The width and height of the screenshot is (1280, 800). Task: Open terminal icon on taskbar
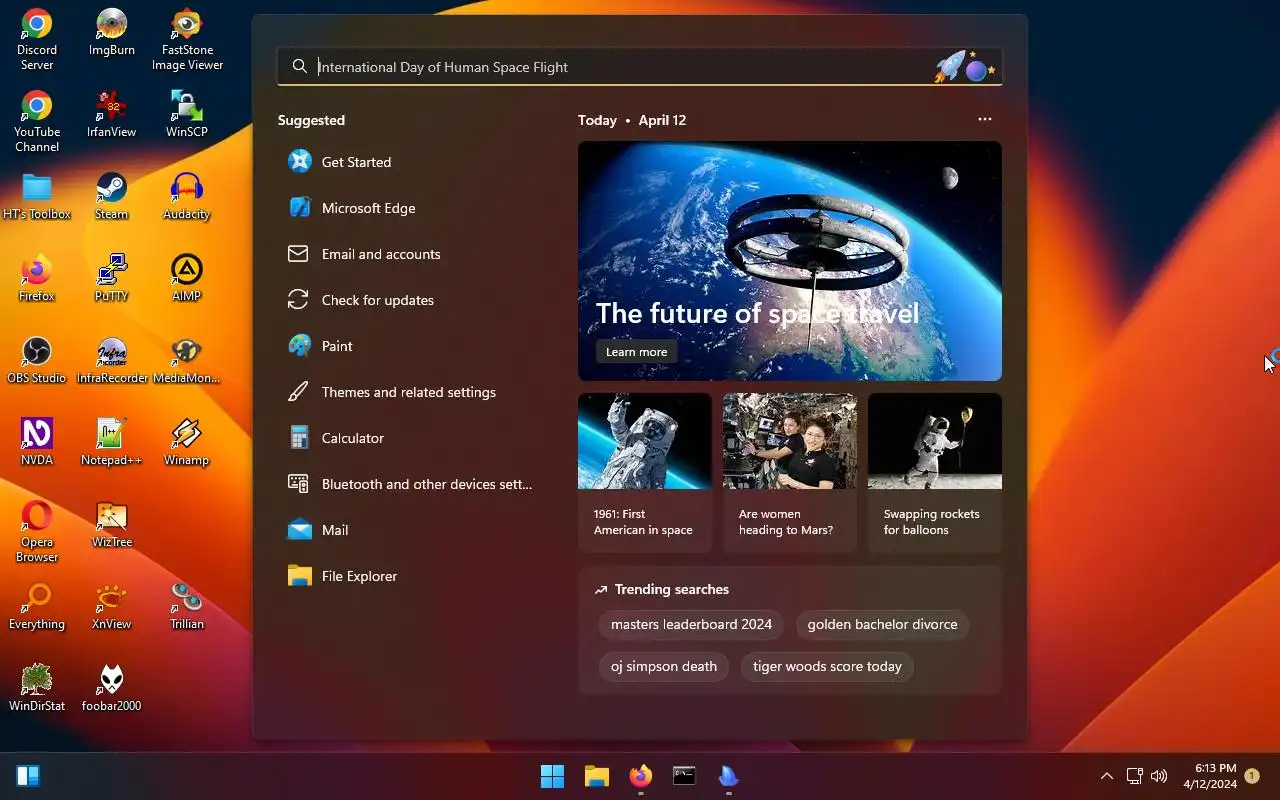tap(684, 776)
